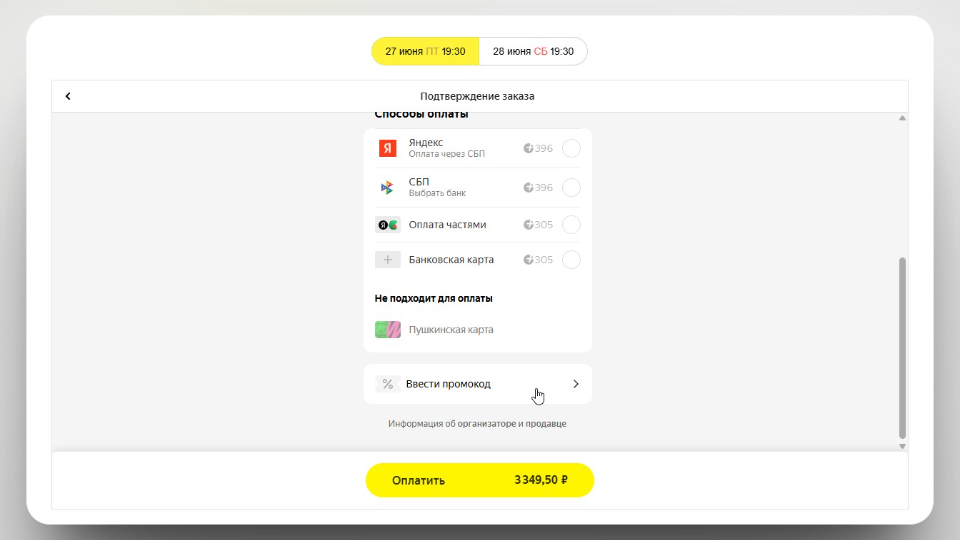
Task: Select the Яндекс payment radio button
Action: 571,148
